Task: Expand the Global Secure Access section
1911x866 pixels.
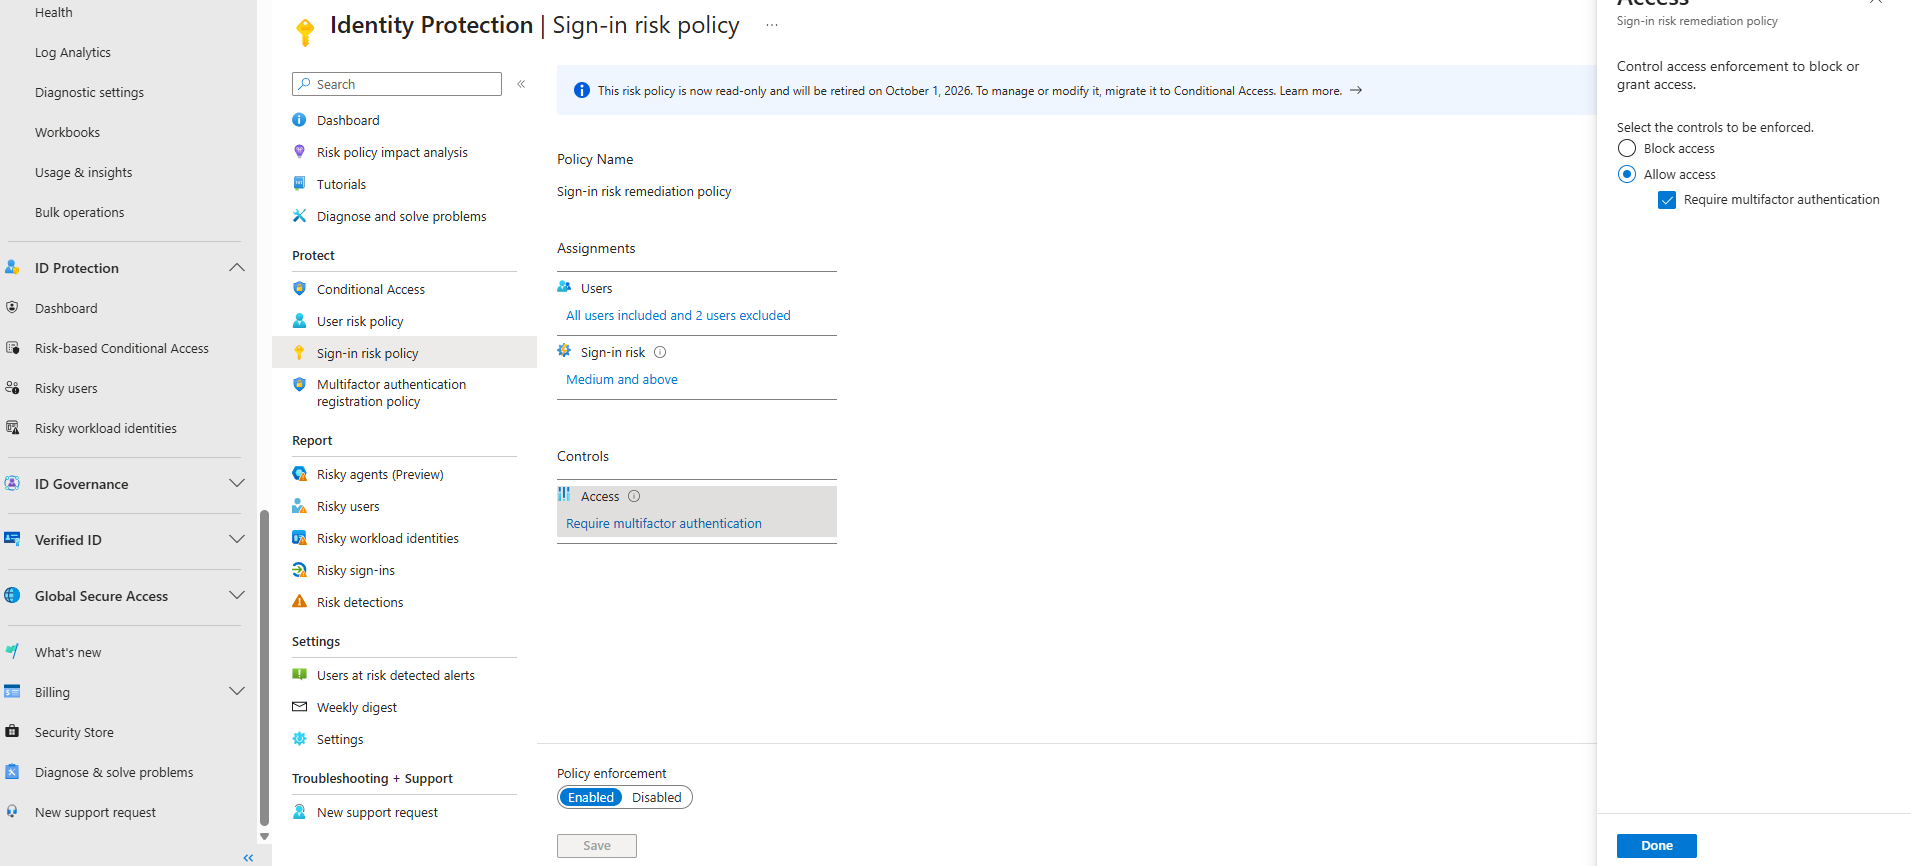Action: pyautogui.click(x=237, y=596)
